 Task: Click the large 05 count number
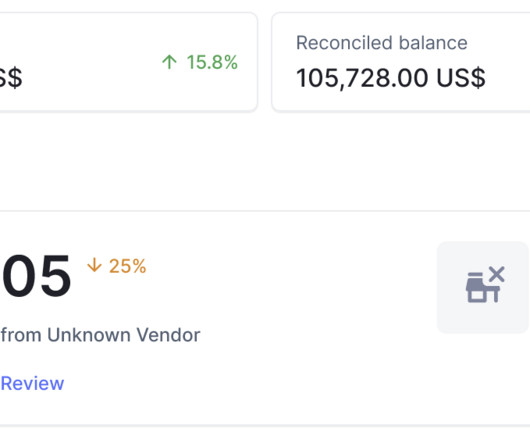pyautogui.click(x=36, y=276)
